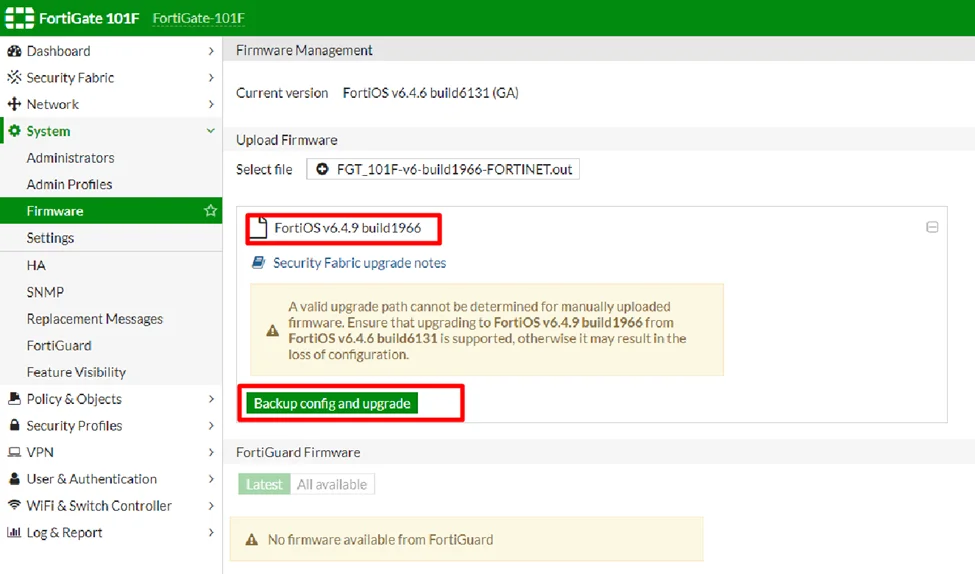The image size is (975, 574).
Task: Collapse the System menu chevron
Action: point(211,131)
